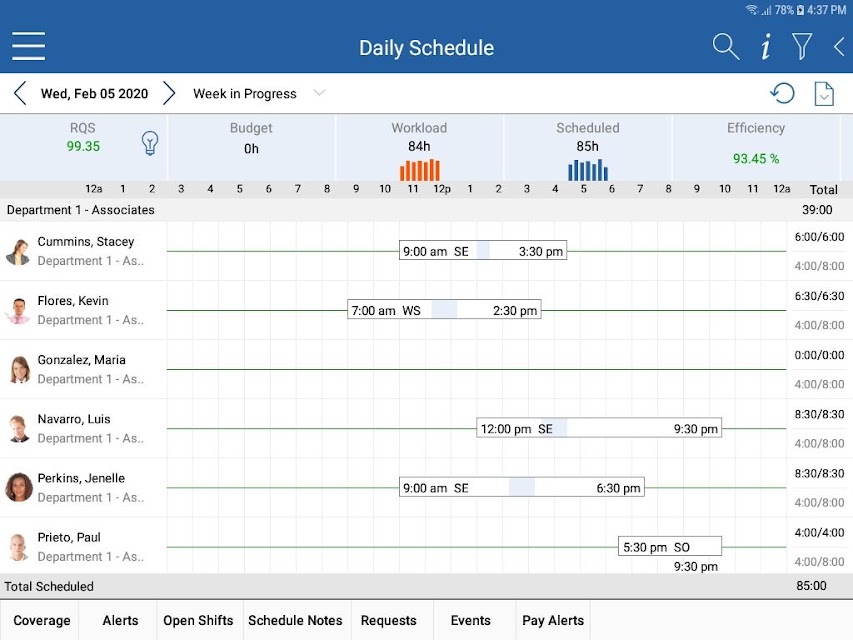Open the hamburger navigation menu
The height and width of the screenshot is (640, 853).
(x=28, y=46)
